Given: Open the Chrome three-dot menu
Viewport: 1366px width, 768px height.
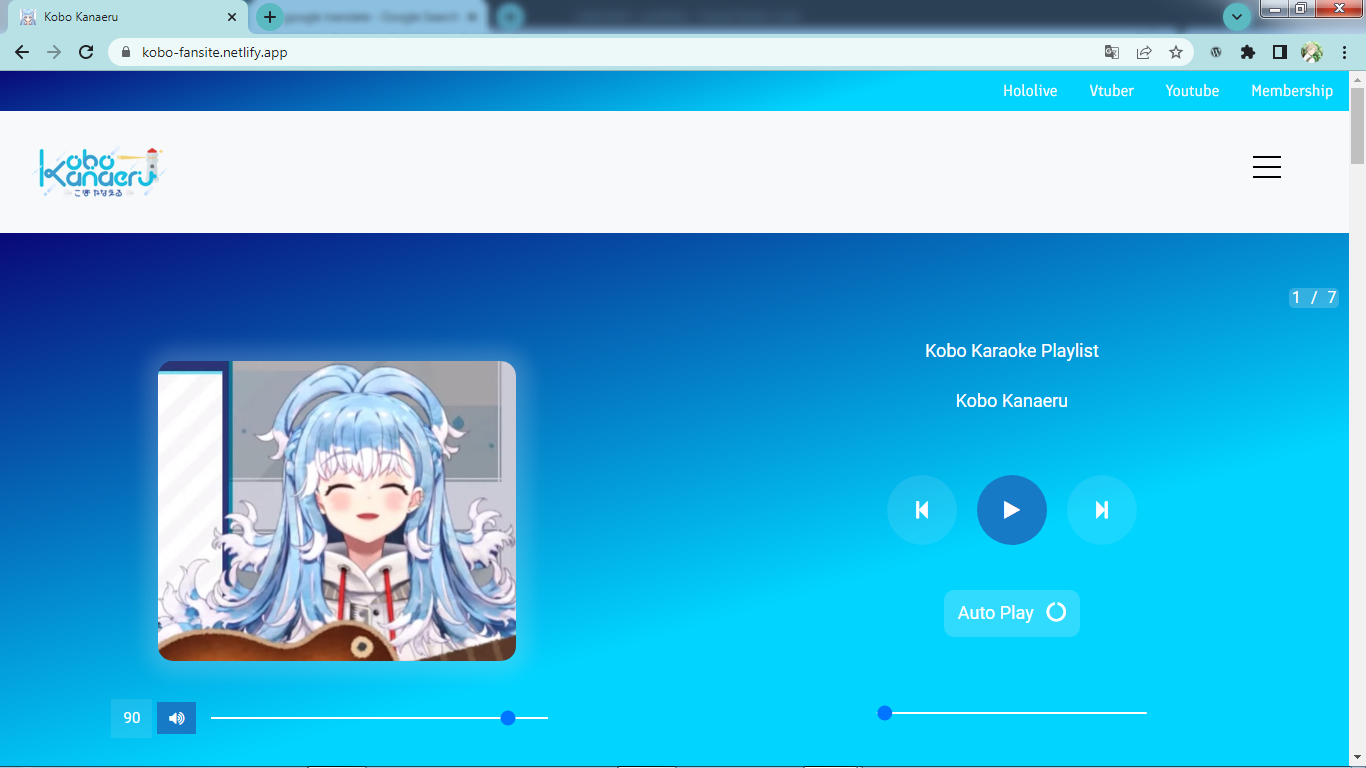Looking at the screenshot, I should coord(1344,52).
